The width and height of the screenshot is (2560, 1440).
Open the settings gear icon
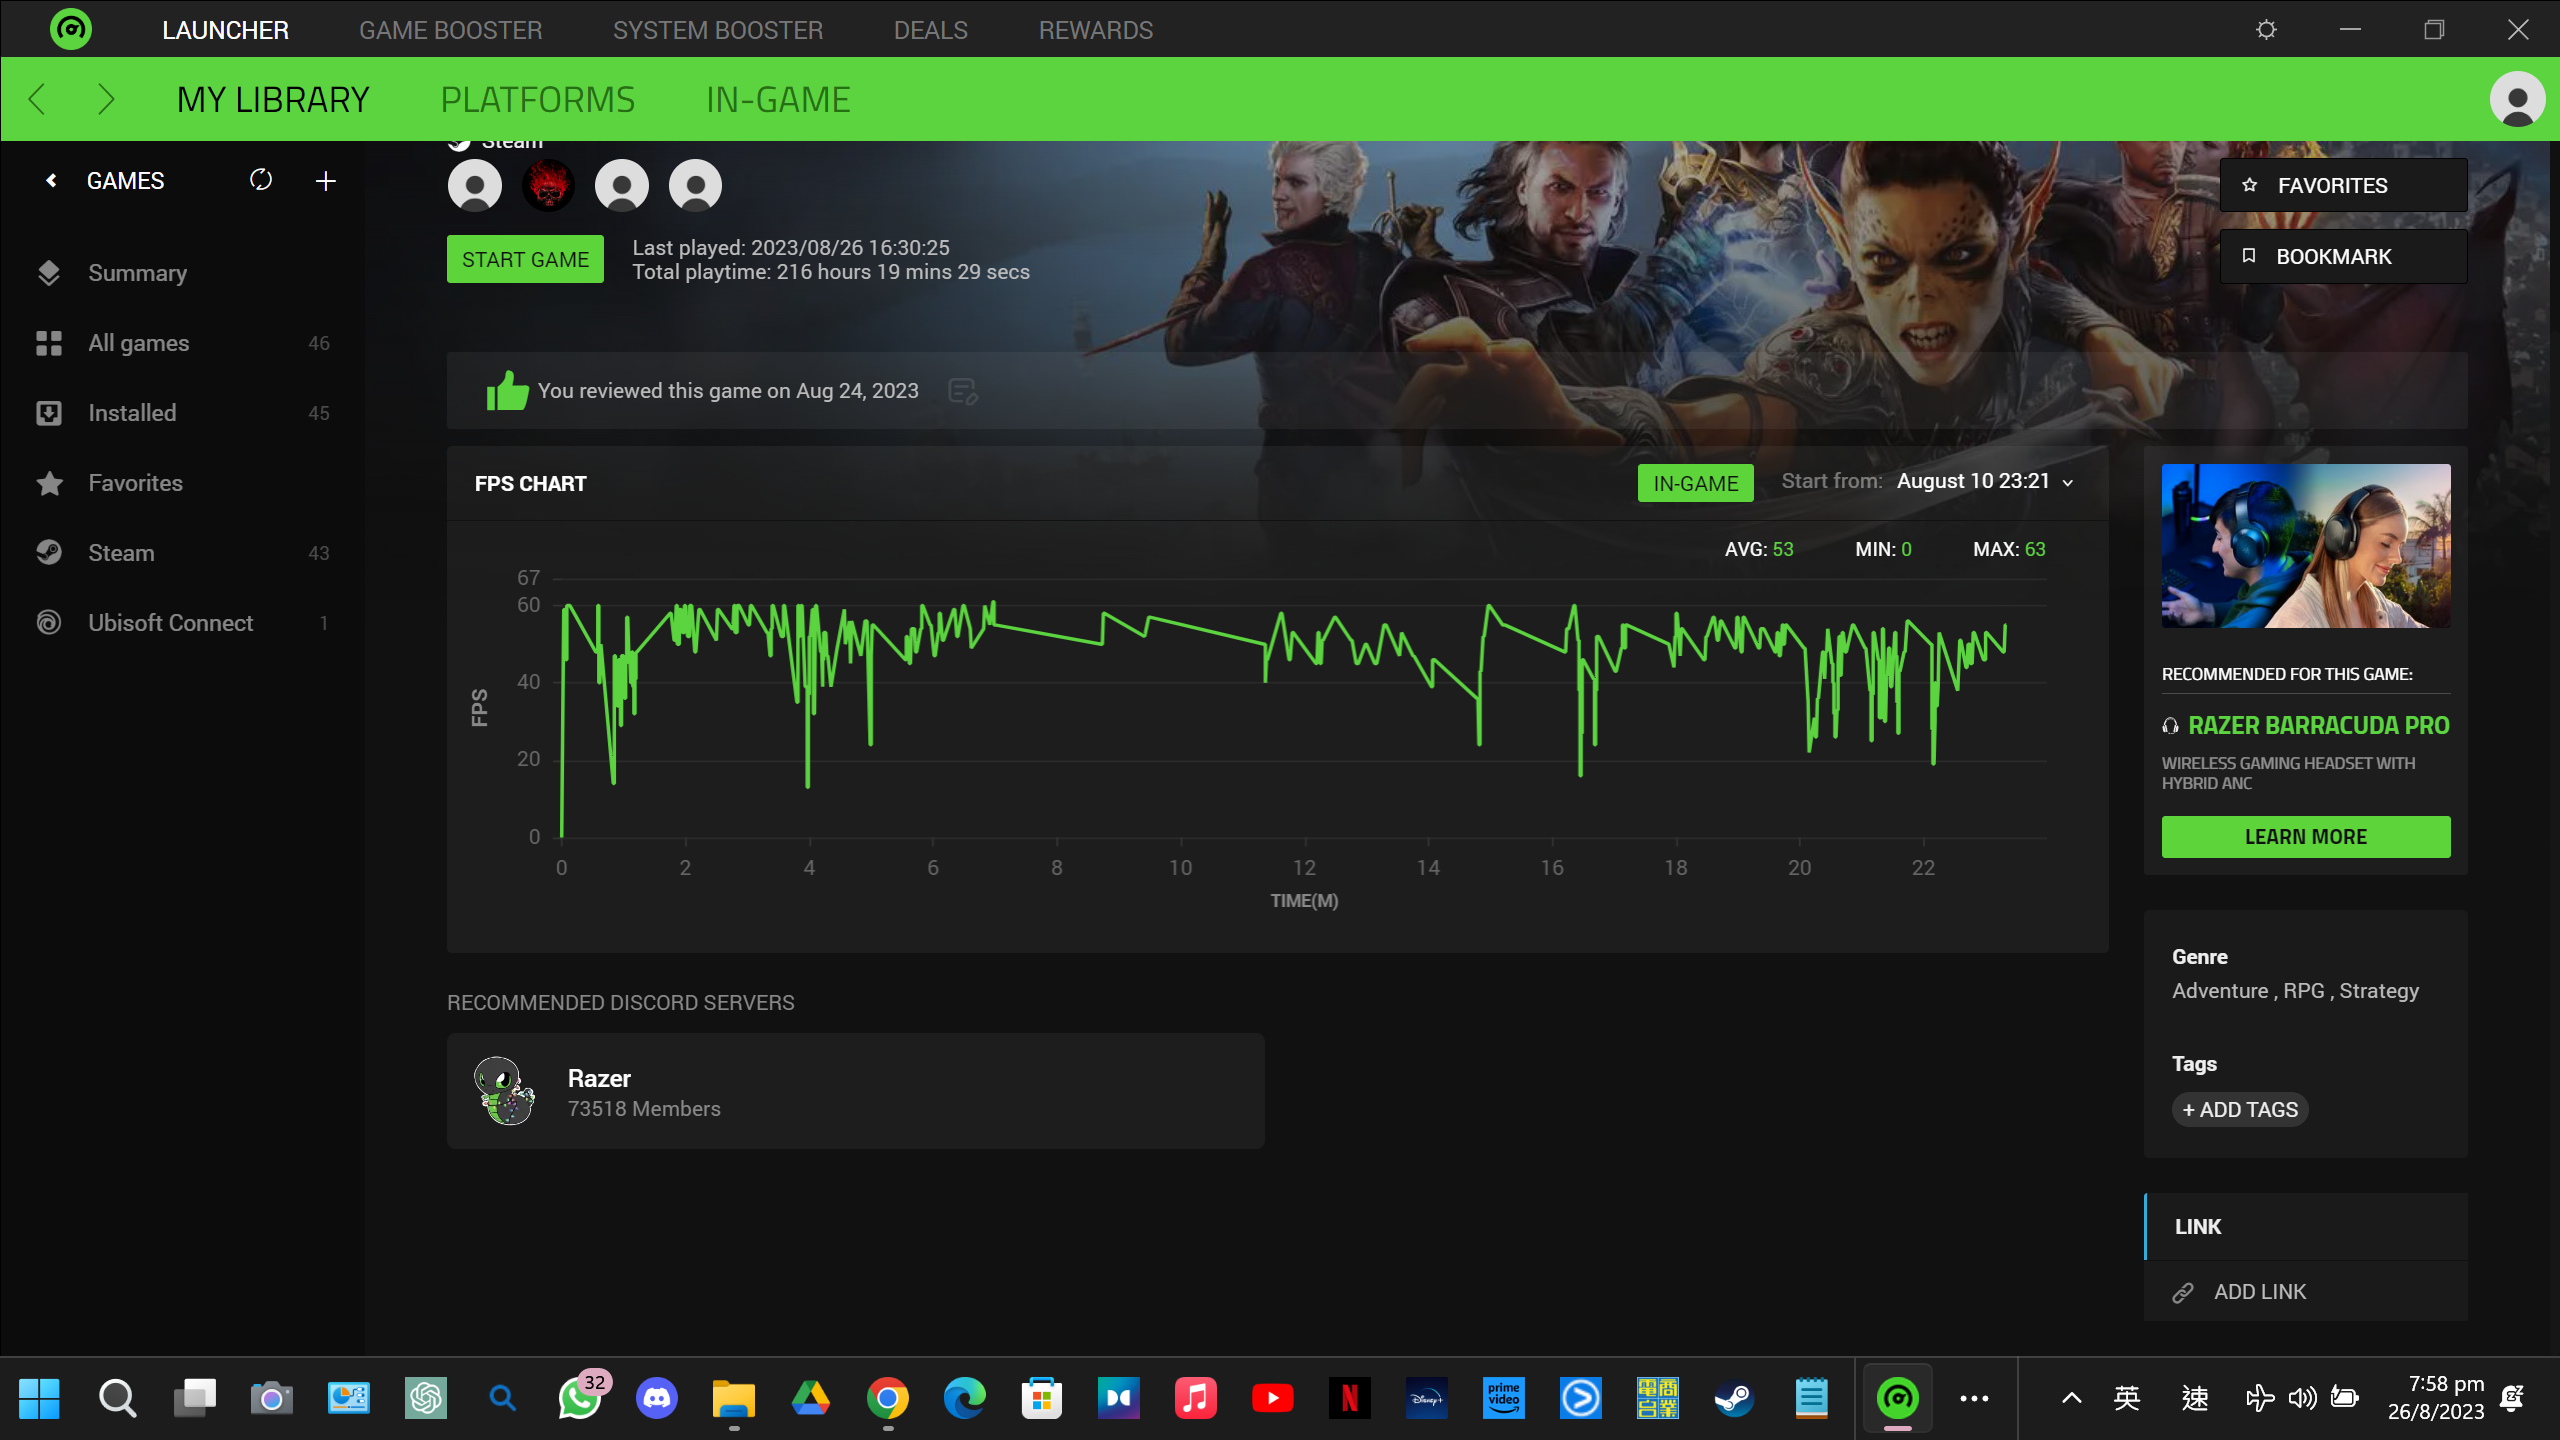point(2266,30)
